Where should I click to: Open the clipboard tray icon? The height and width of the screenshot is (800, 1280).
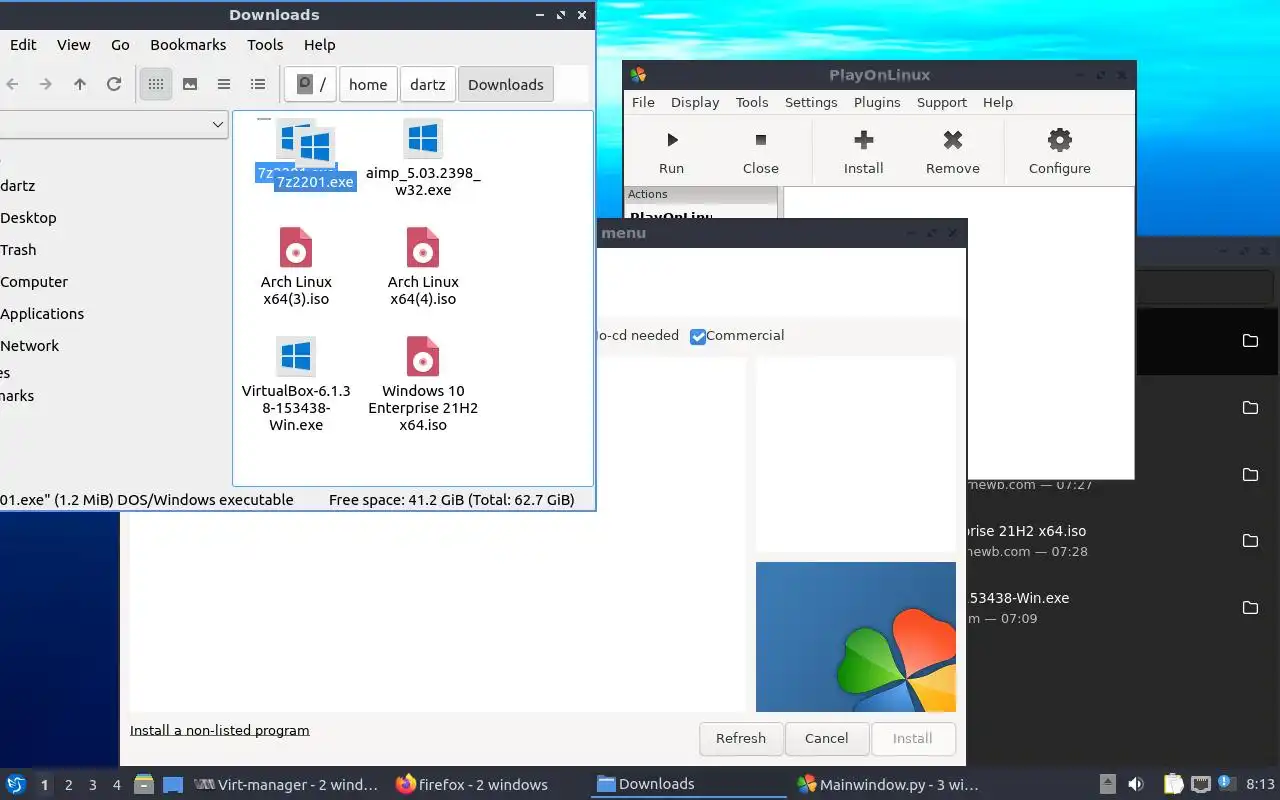click(x=1173, y=785)
